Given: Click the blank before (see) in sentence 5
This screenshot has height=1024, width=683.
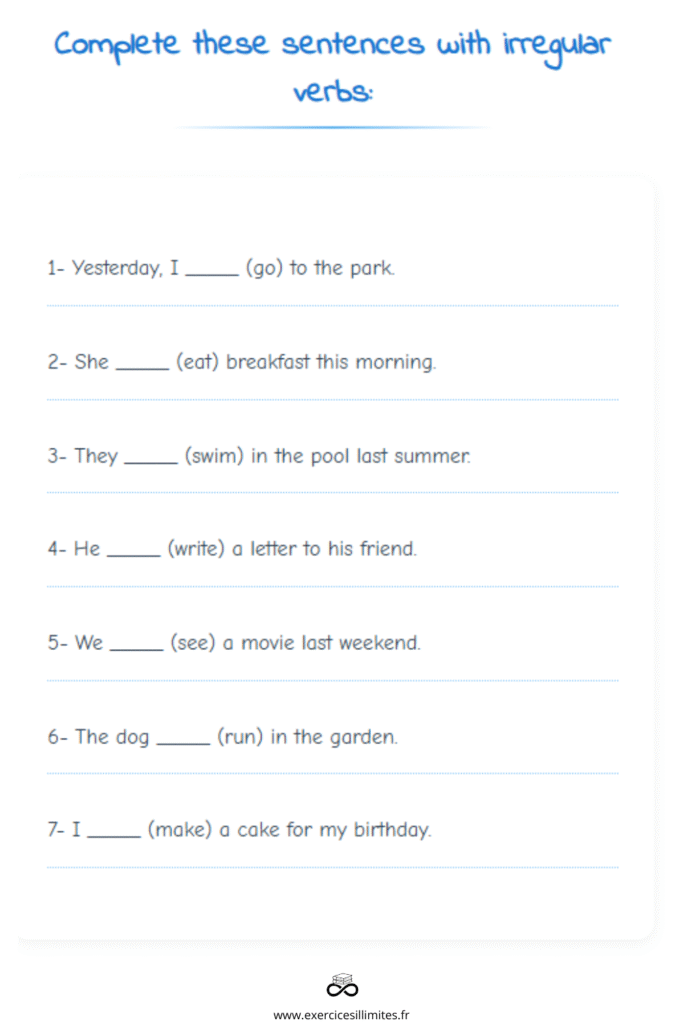Looking at the screenshot, I should click(x=136, y=649).
